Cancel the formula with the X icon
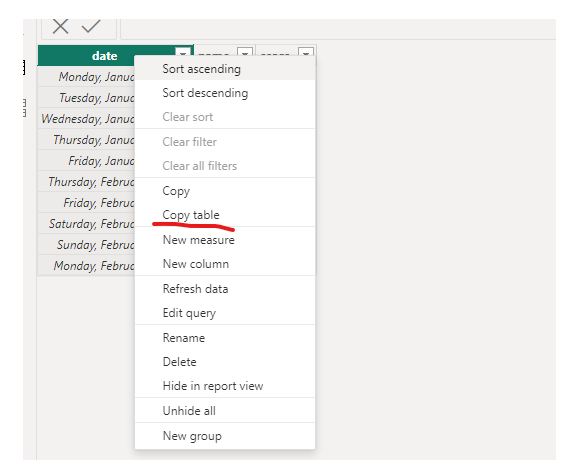Screen dimensions: 577x461 click(60, 26)
